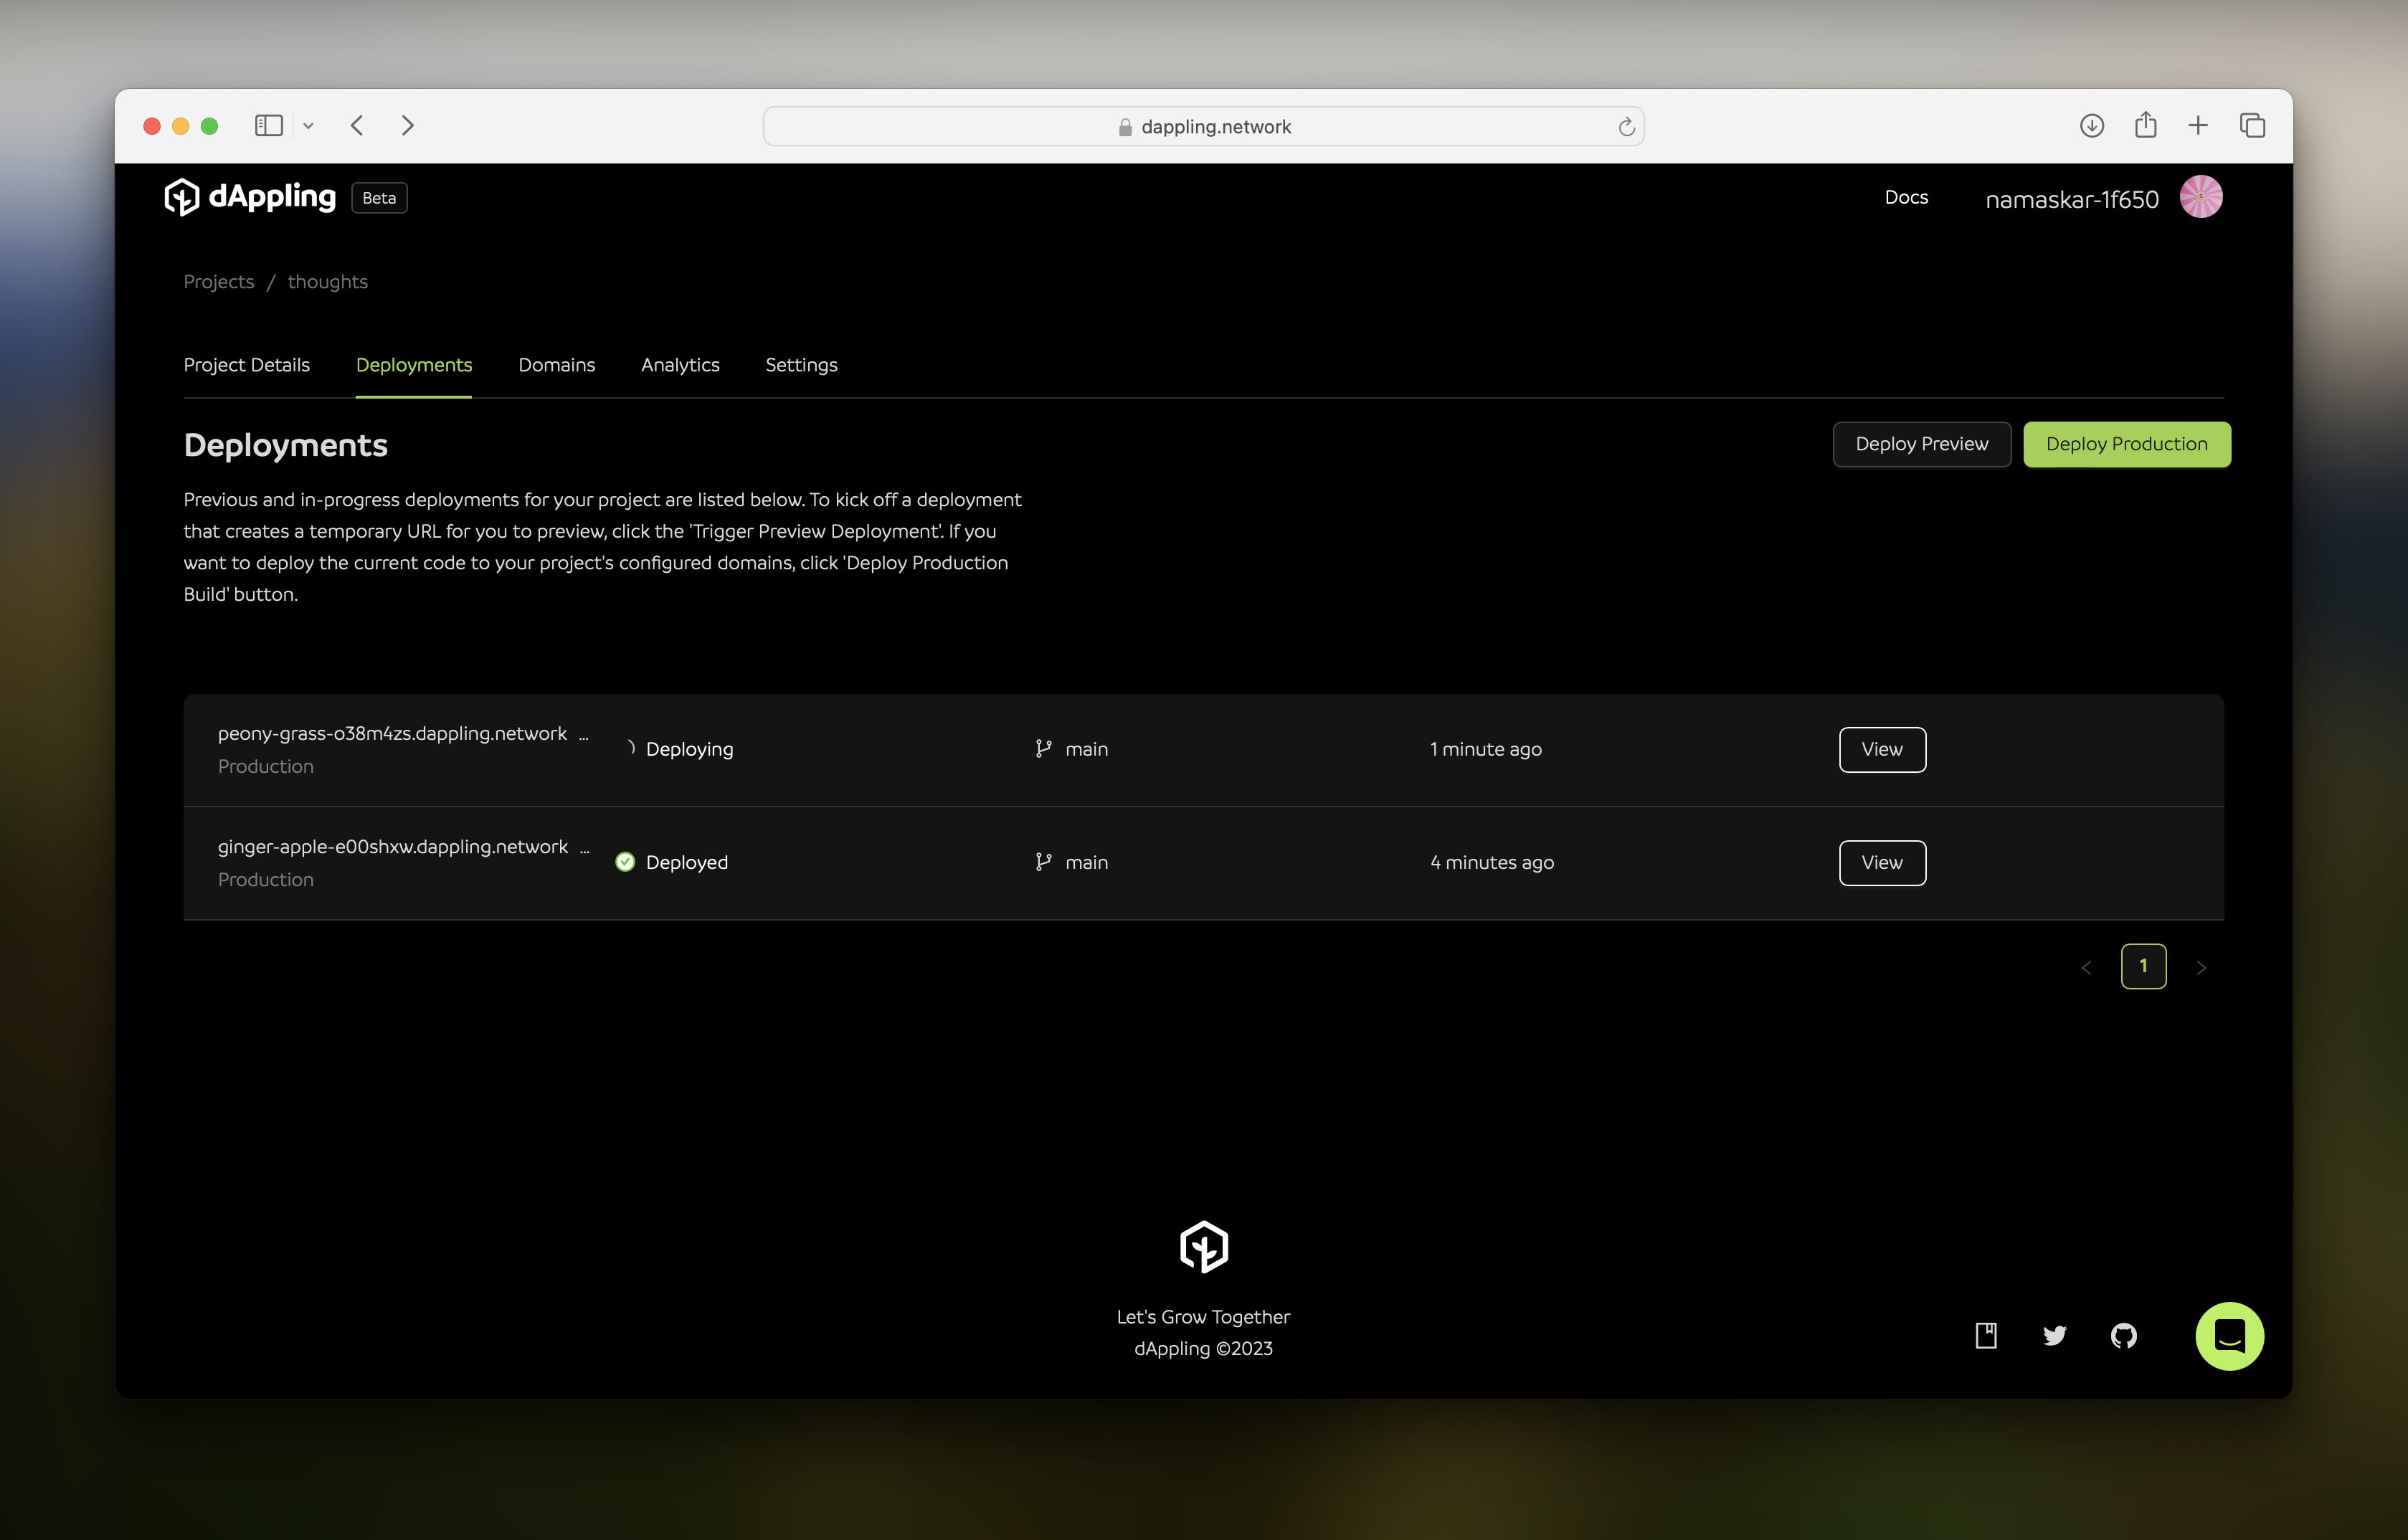The width and height of the screenshot is (2408, 1540).
Task: Click the GitHub icon in footer
Action: (2124, 1336)
